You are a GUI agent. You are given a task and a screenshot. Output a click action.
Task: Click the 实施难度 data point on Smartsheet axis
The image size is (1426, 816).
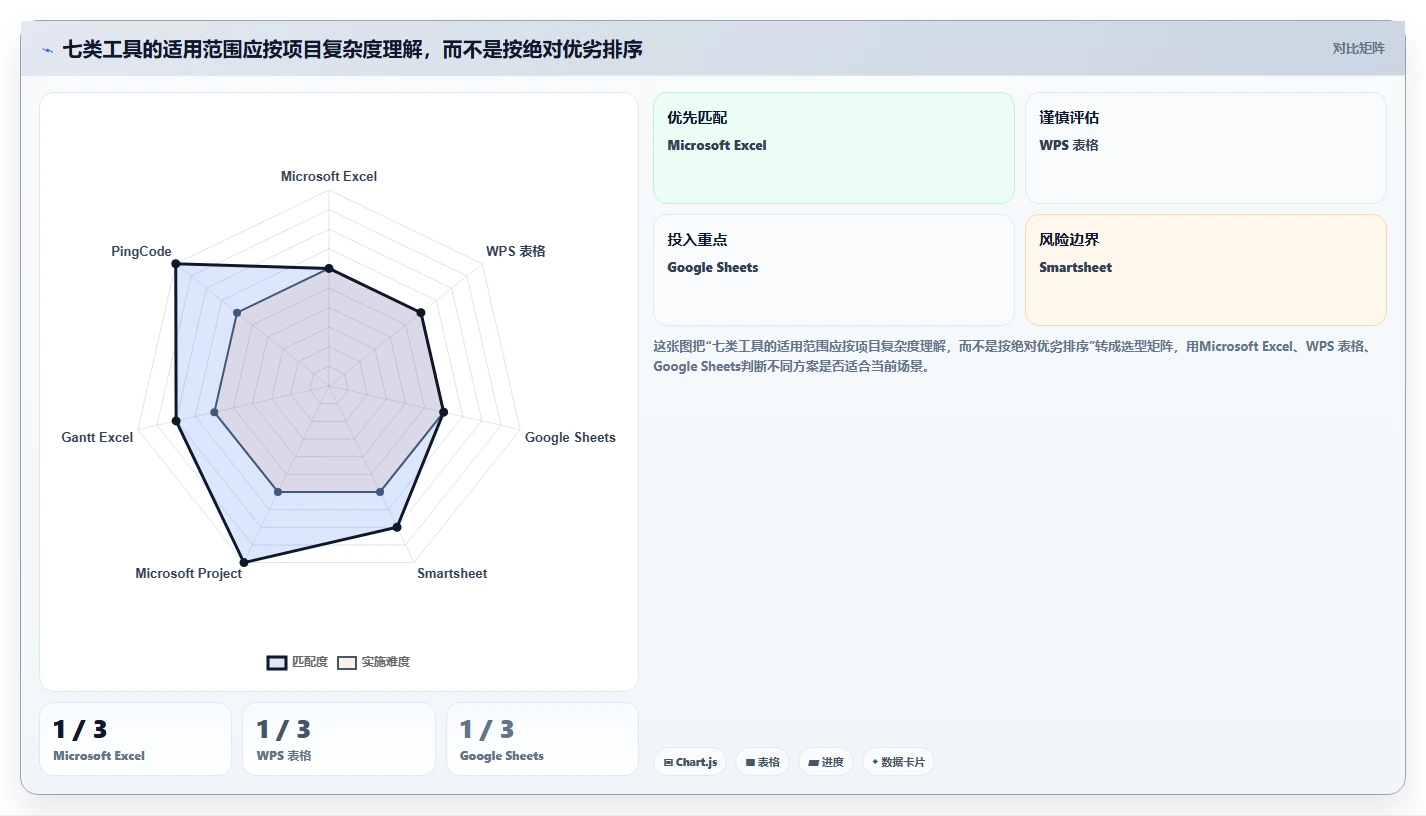[x=380, y=492]
